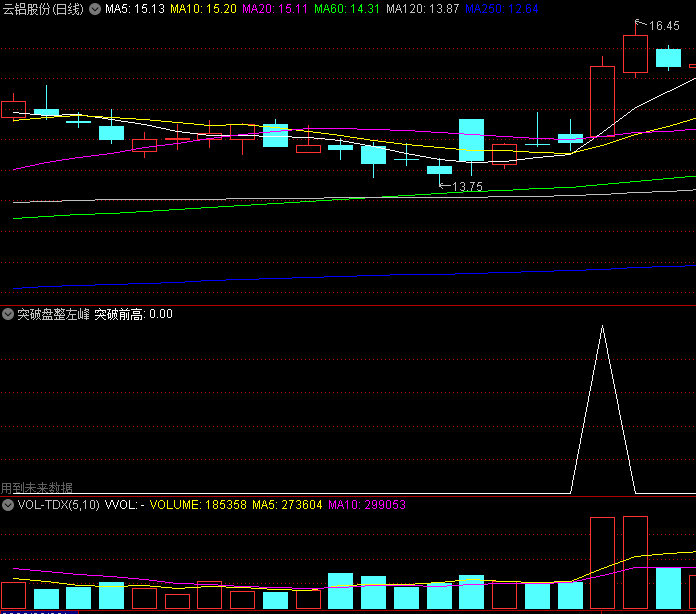Screen dimensions: 696x614
Task: Click the 用到未来数据 warning text
Action: click(x=36, y=488)
